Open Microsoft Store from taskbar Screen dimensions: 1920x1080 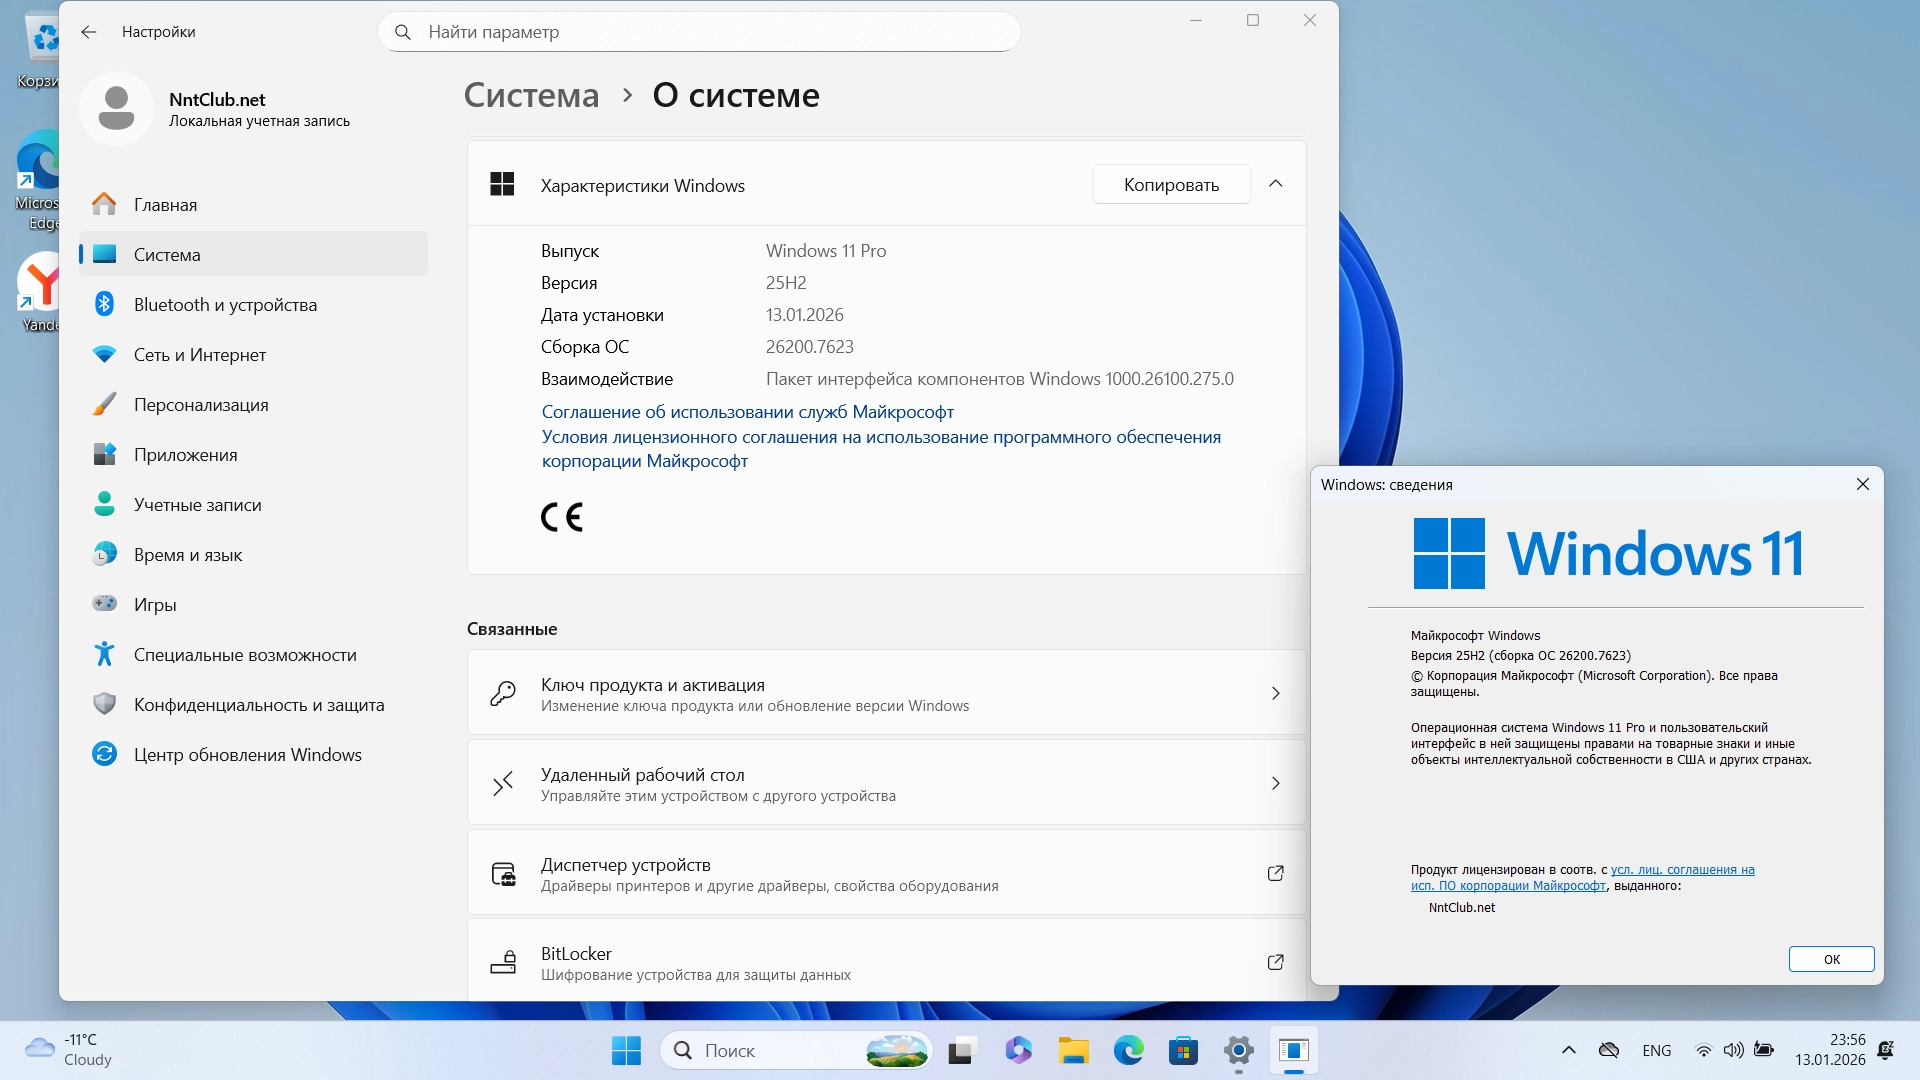click(x=1183, y=1050)
